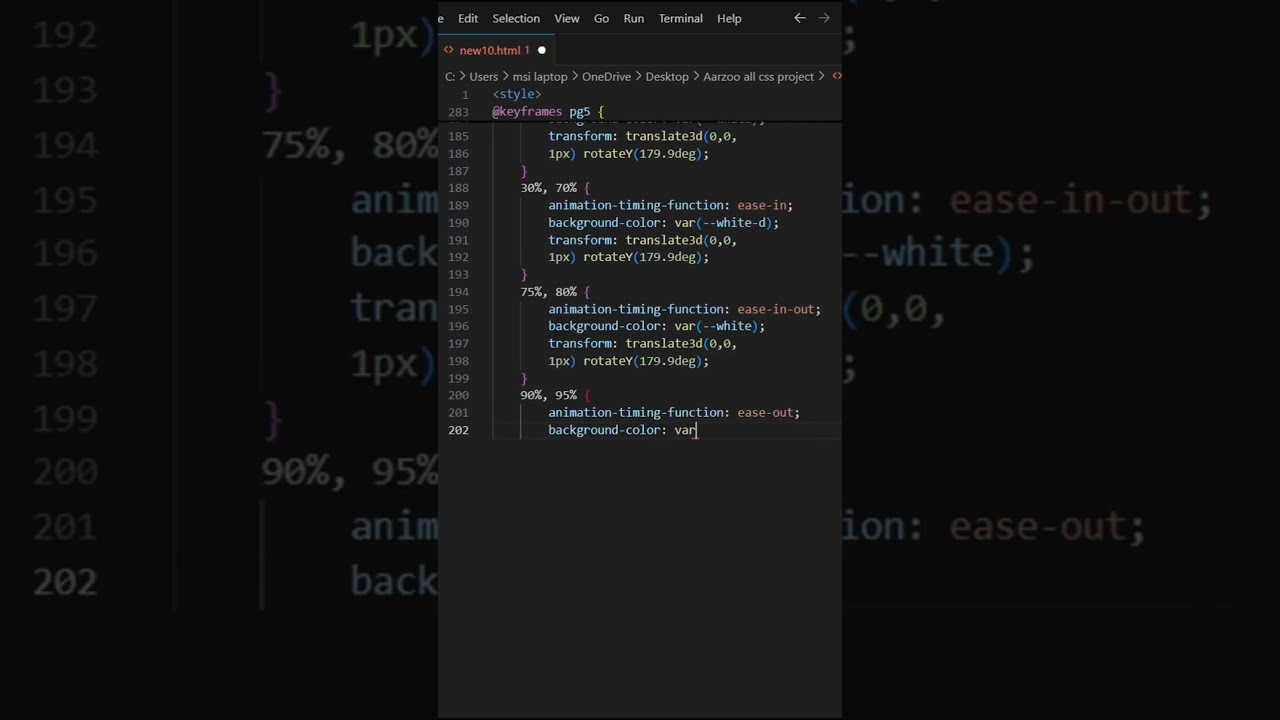Click the C: breadcrumb

(x=450, y=76)
